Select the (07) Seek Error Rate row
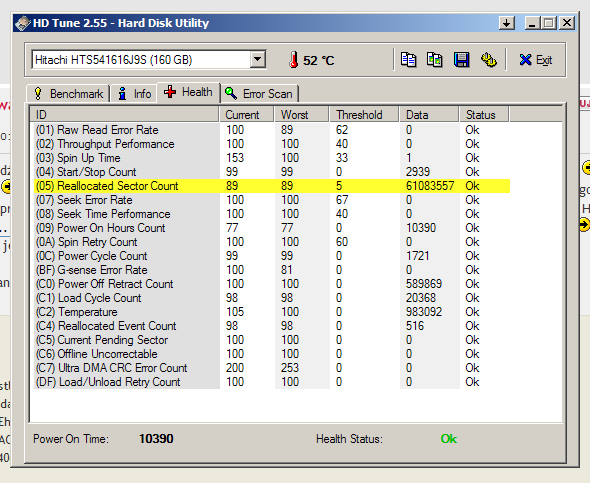 coord(272,200)
